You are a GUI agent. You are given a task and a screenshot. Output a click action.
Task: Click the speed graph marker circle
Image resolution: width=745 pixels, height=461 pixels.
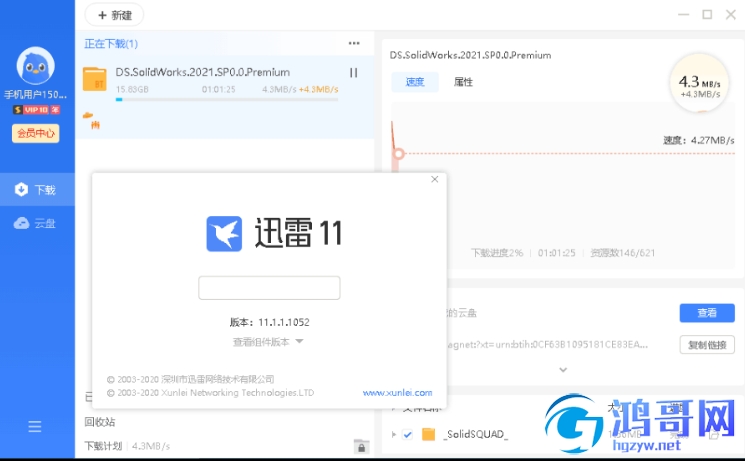pyautogui.click(x=399, y=154)
